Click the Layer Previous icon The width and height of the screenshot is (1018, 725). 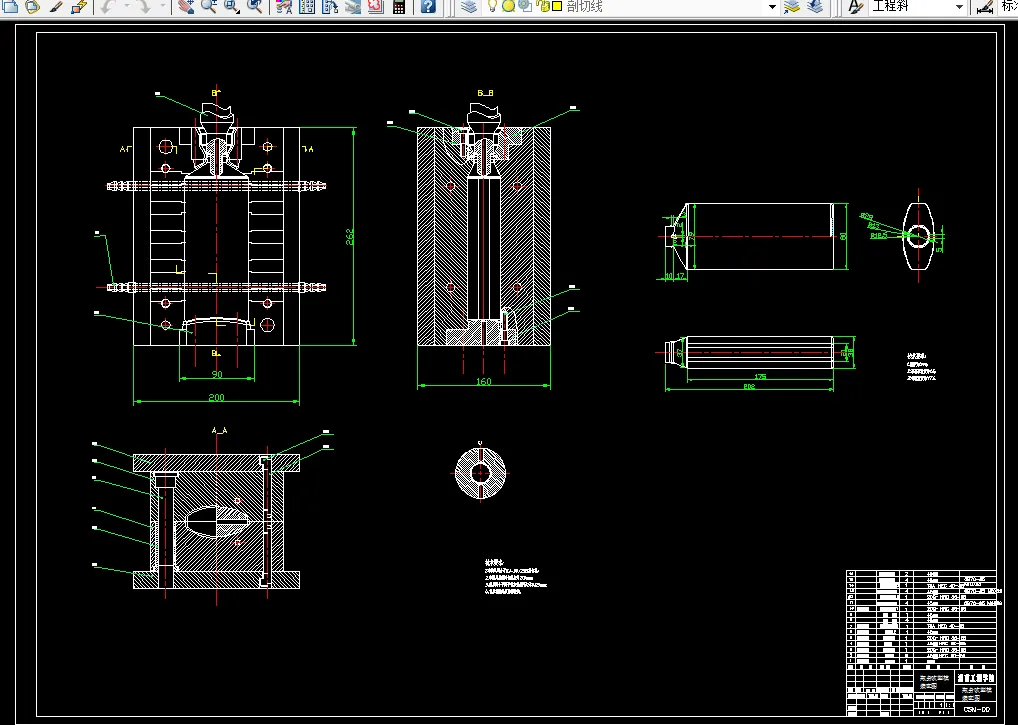(x=815, y=6)
